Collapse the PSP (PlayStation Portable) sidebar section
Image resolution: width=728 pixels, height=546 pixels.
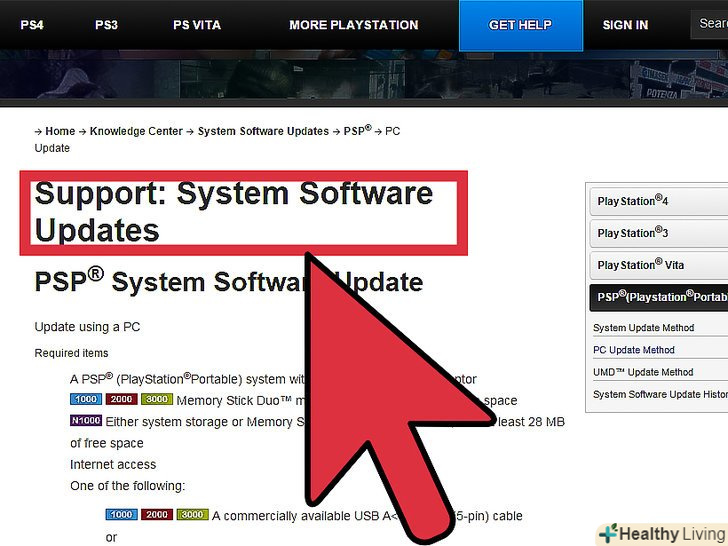pyautogui.click(x=659, y=297)
